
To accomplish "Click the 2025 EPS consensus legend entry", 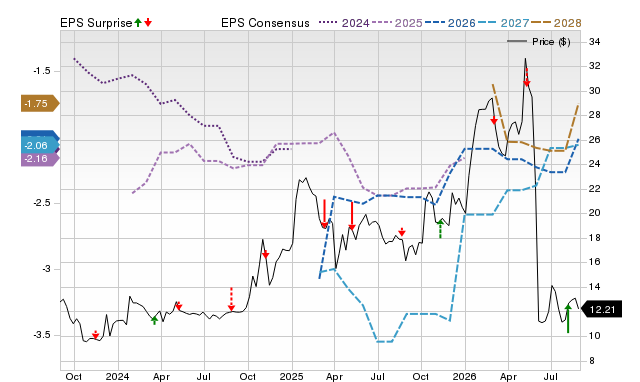I will point(397,23).
